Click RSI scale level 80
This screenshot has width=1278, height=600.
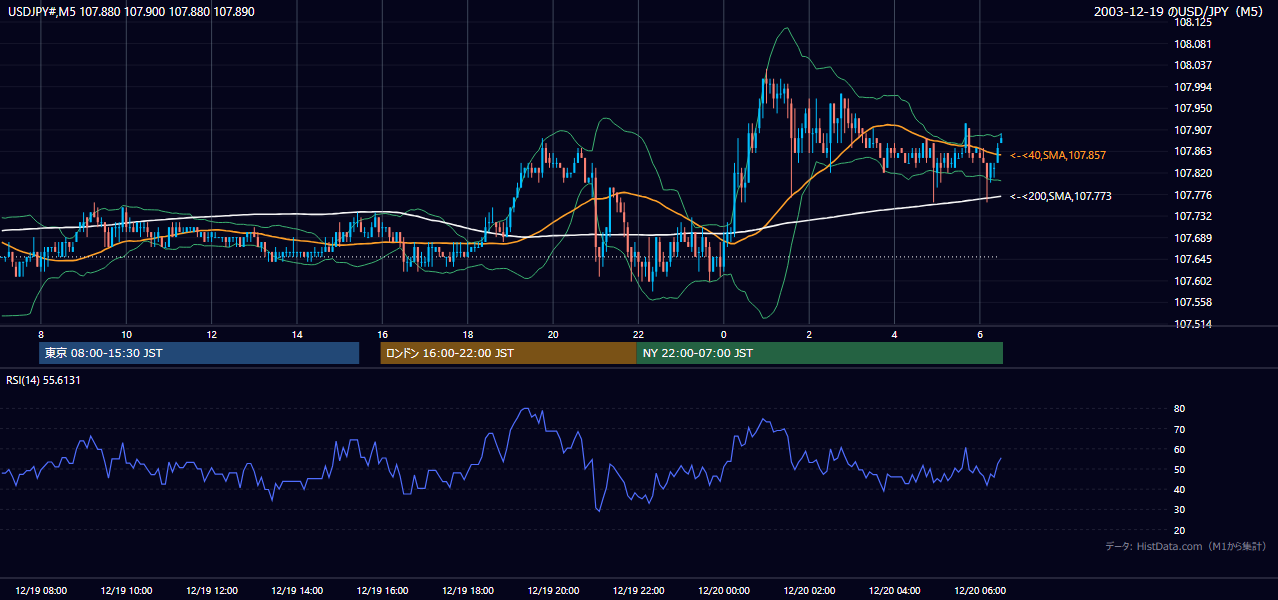(x=1180, y=409)
